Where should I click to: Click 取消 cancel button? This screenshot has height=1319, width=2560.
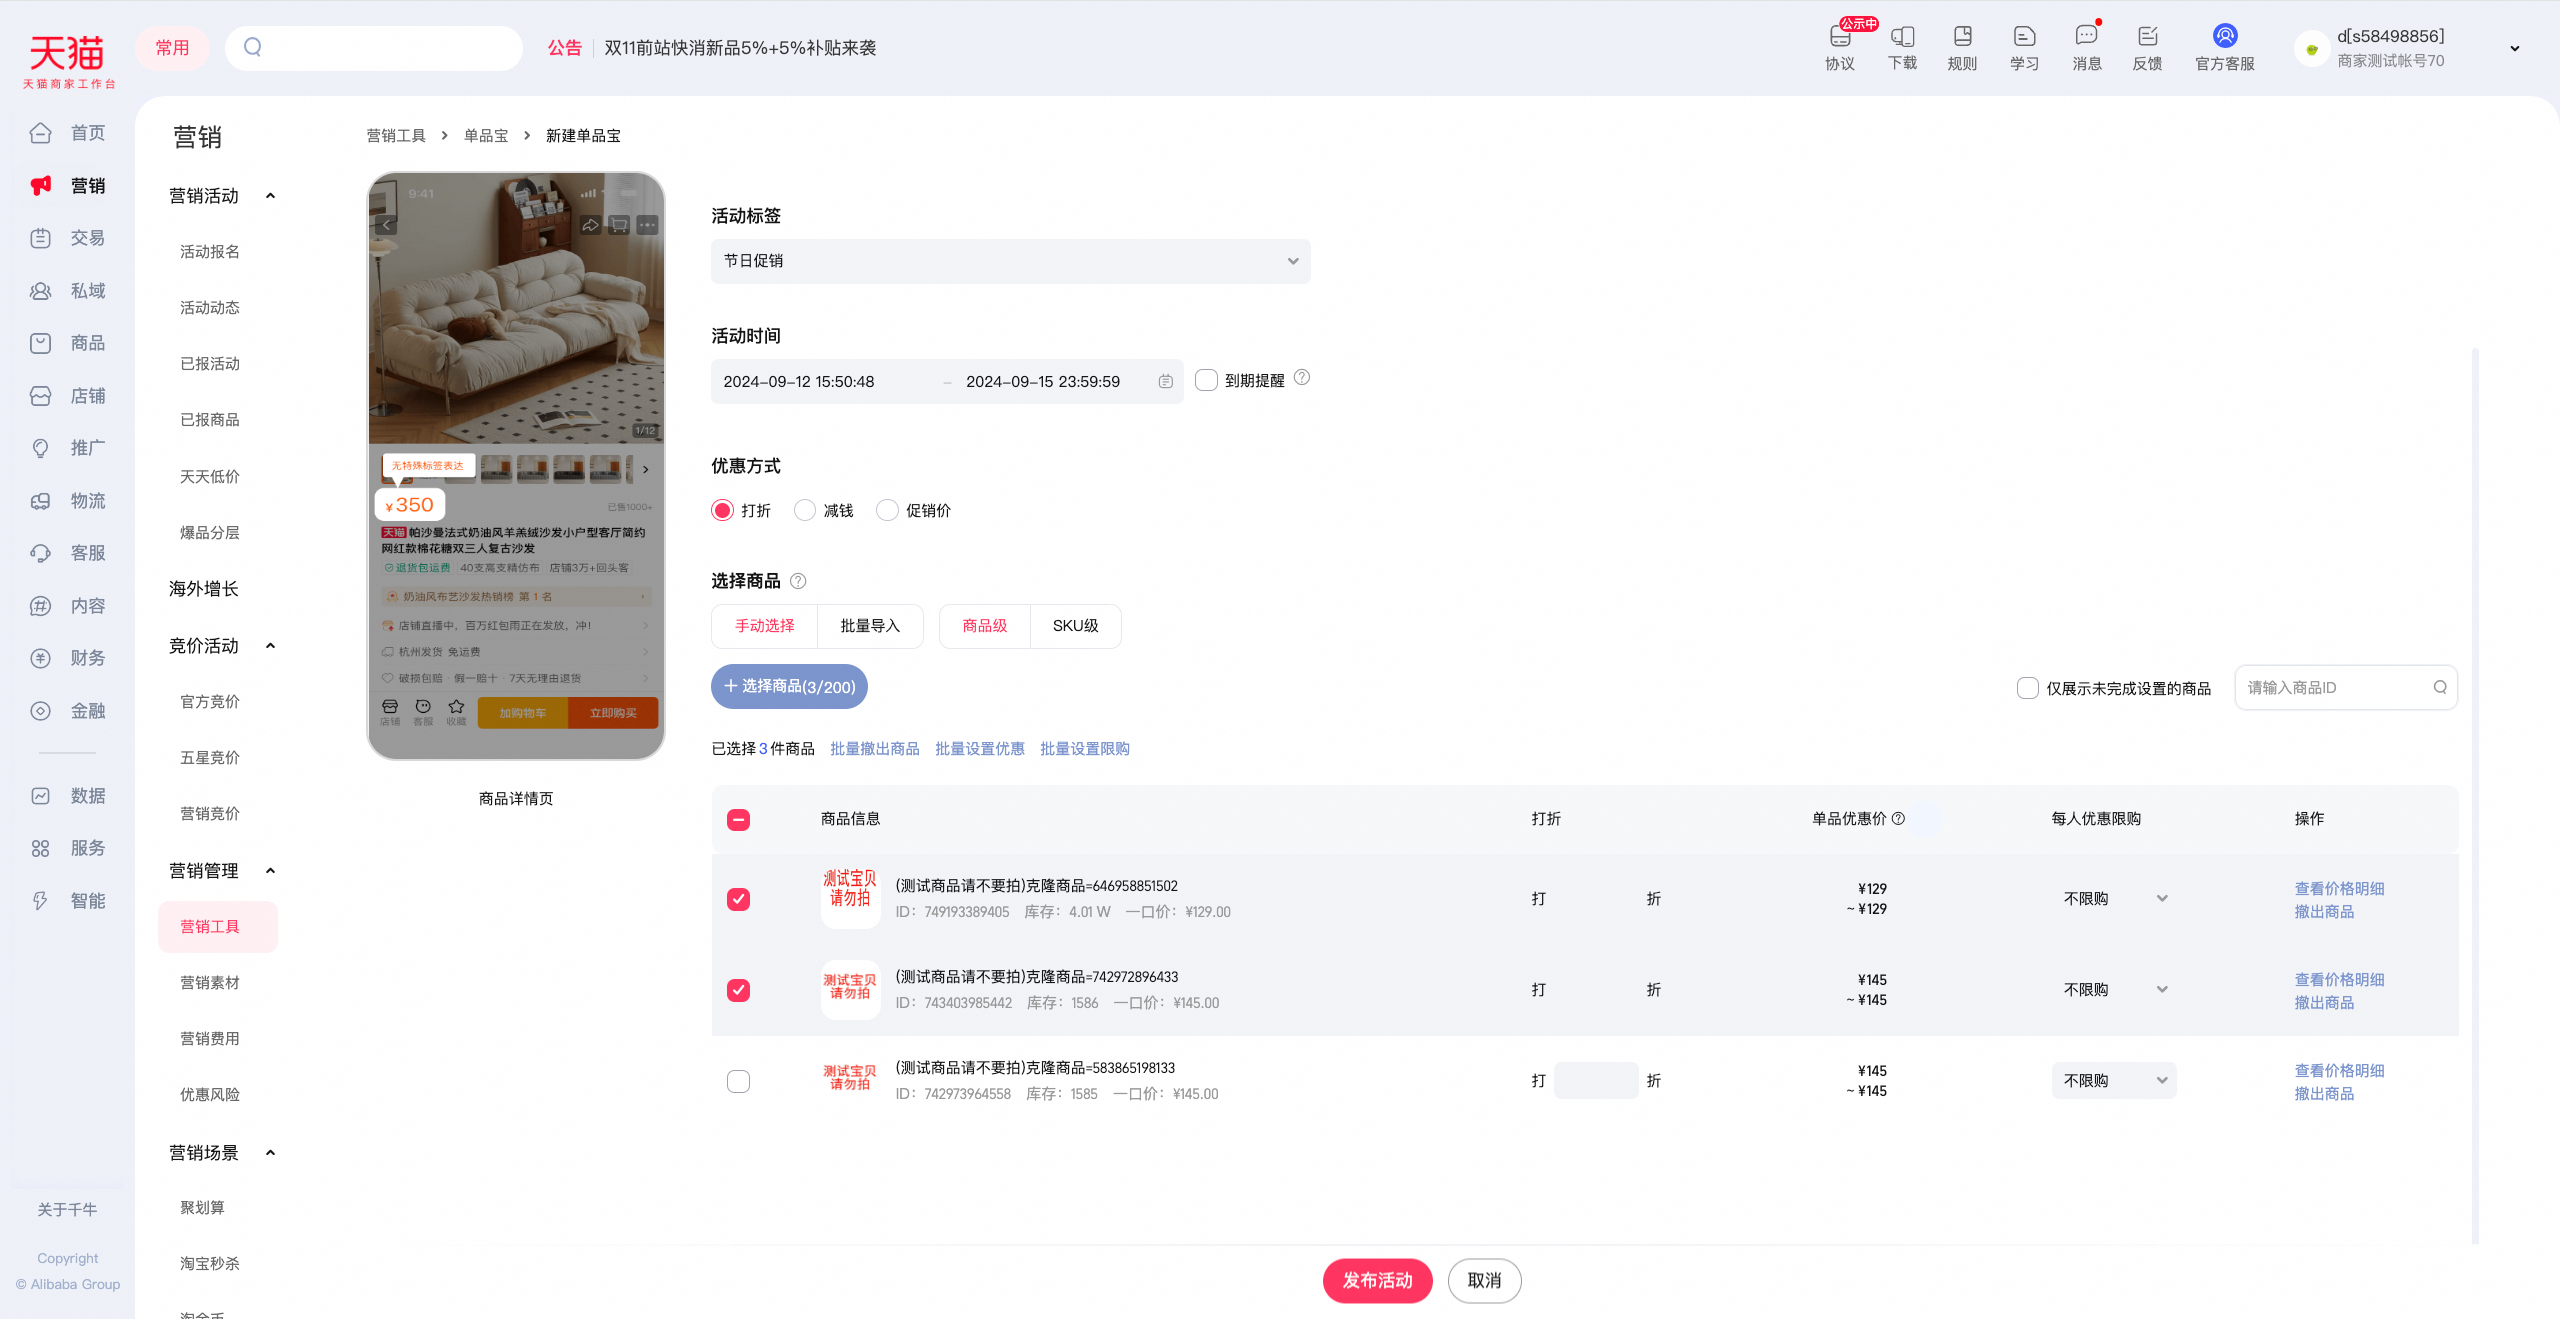(x=1485, y=1281)
